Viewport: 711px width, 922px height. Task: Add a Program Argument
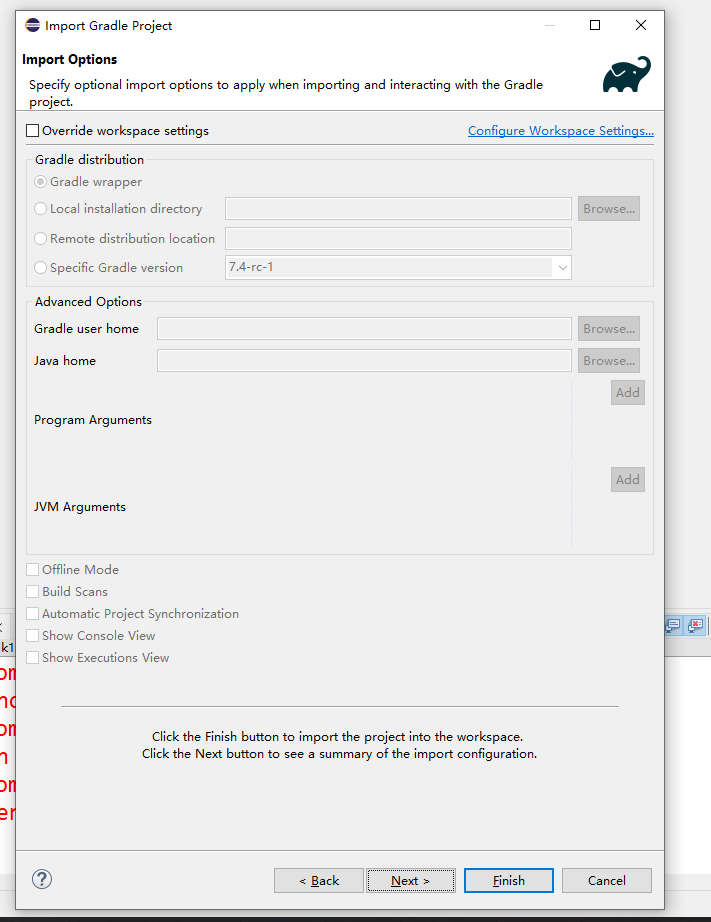tap(627, 393)
